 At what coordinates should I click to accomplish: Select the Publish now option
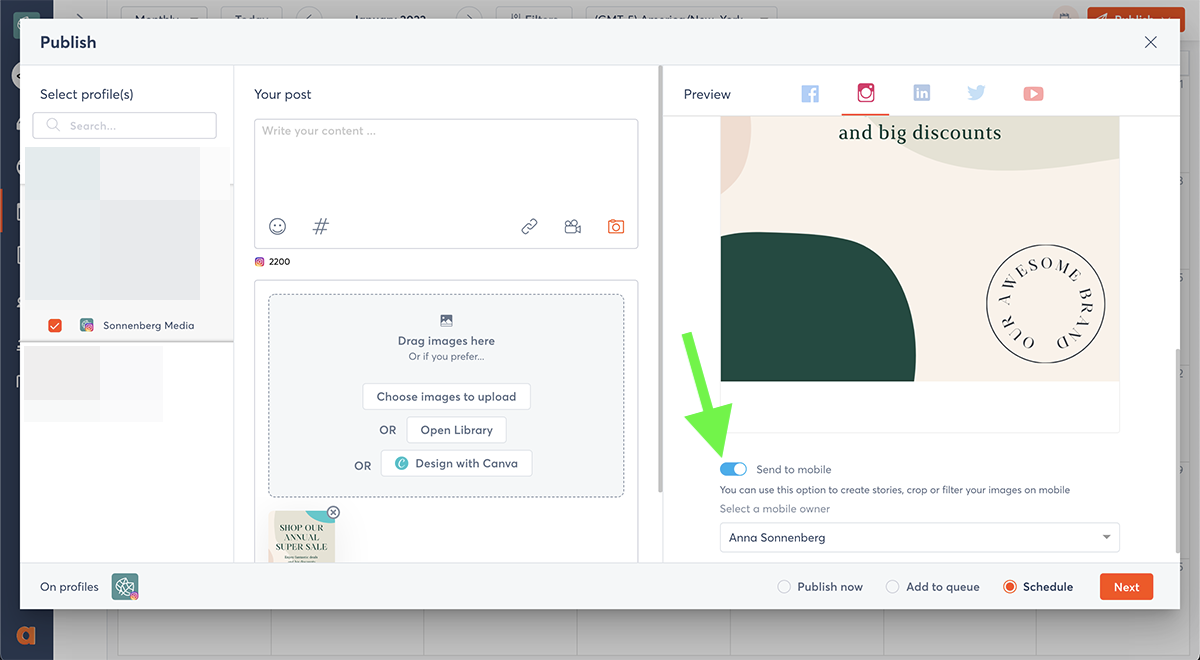(784, 587)
